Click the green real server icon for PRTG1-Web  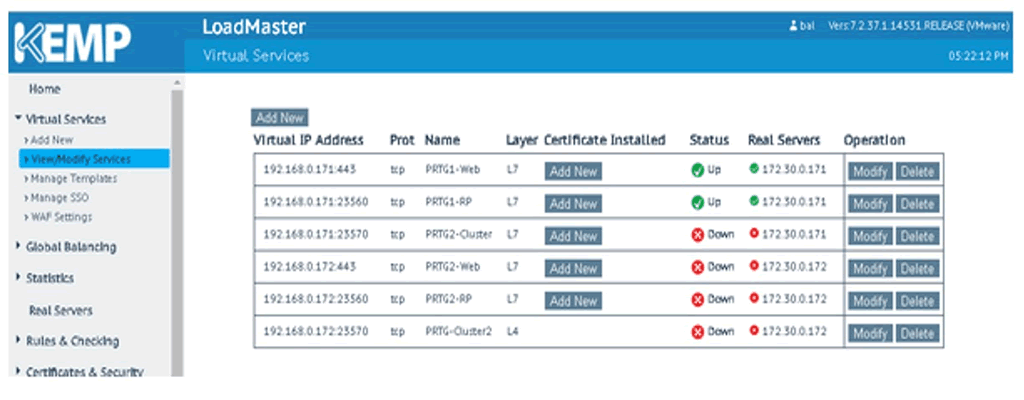[753, 170]
